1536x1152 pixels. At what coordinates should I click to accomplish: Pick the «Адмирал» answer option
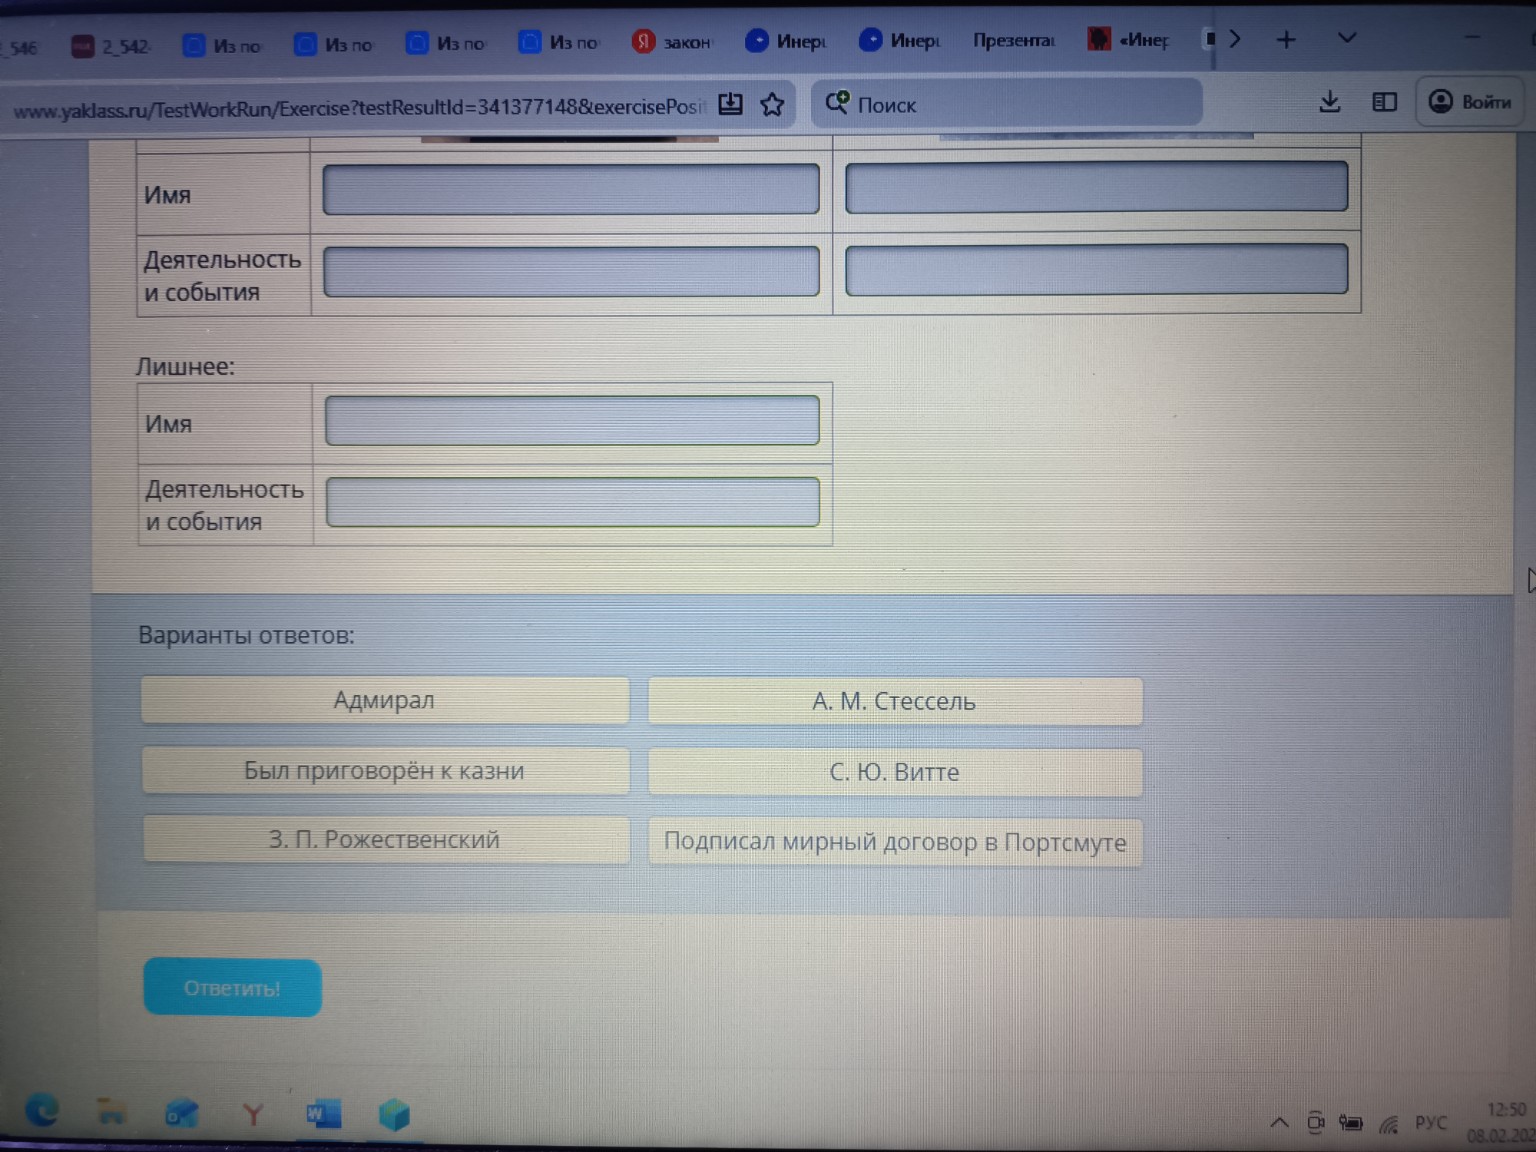point(384,700)
